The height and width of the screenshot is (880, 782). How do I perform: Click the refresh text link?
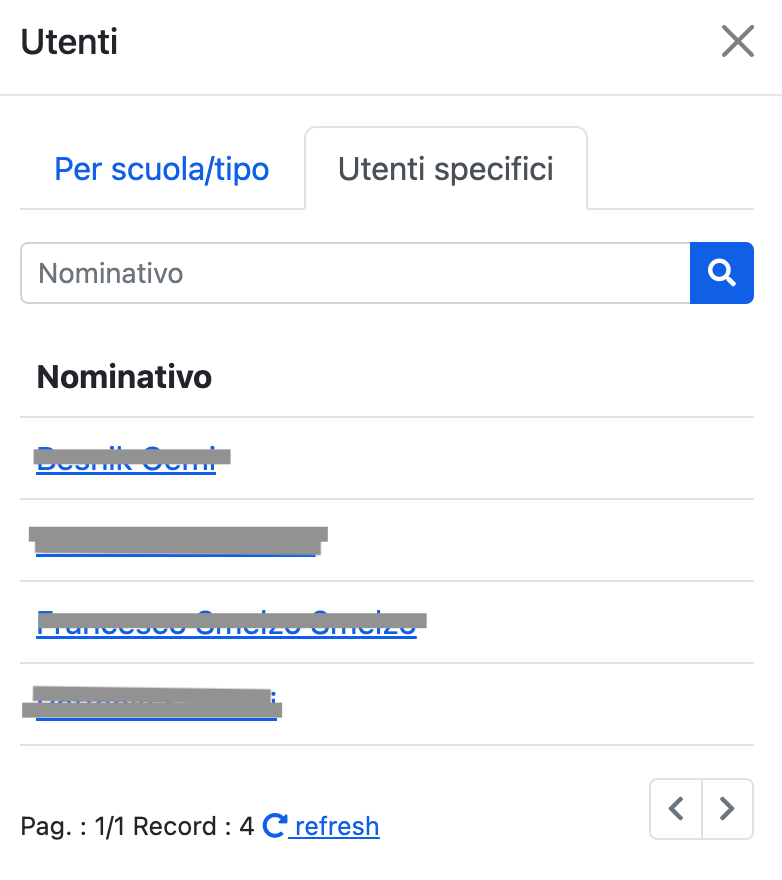[x=337, y=827]
